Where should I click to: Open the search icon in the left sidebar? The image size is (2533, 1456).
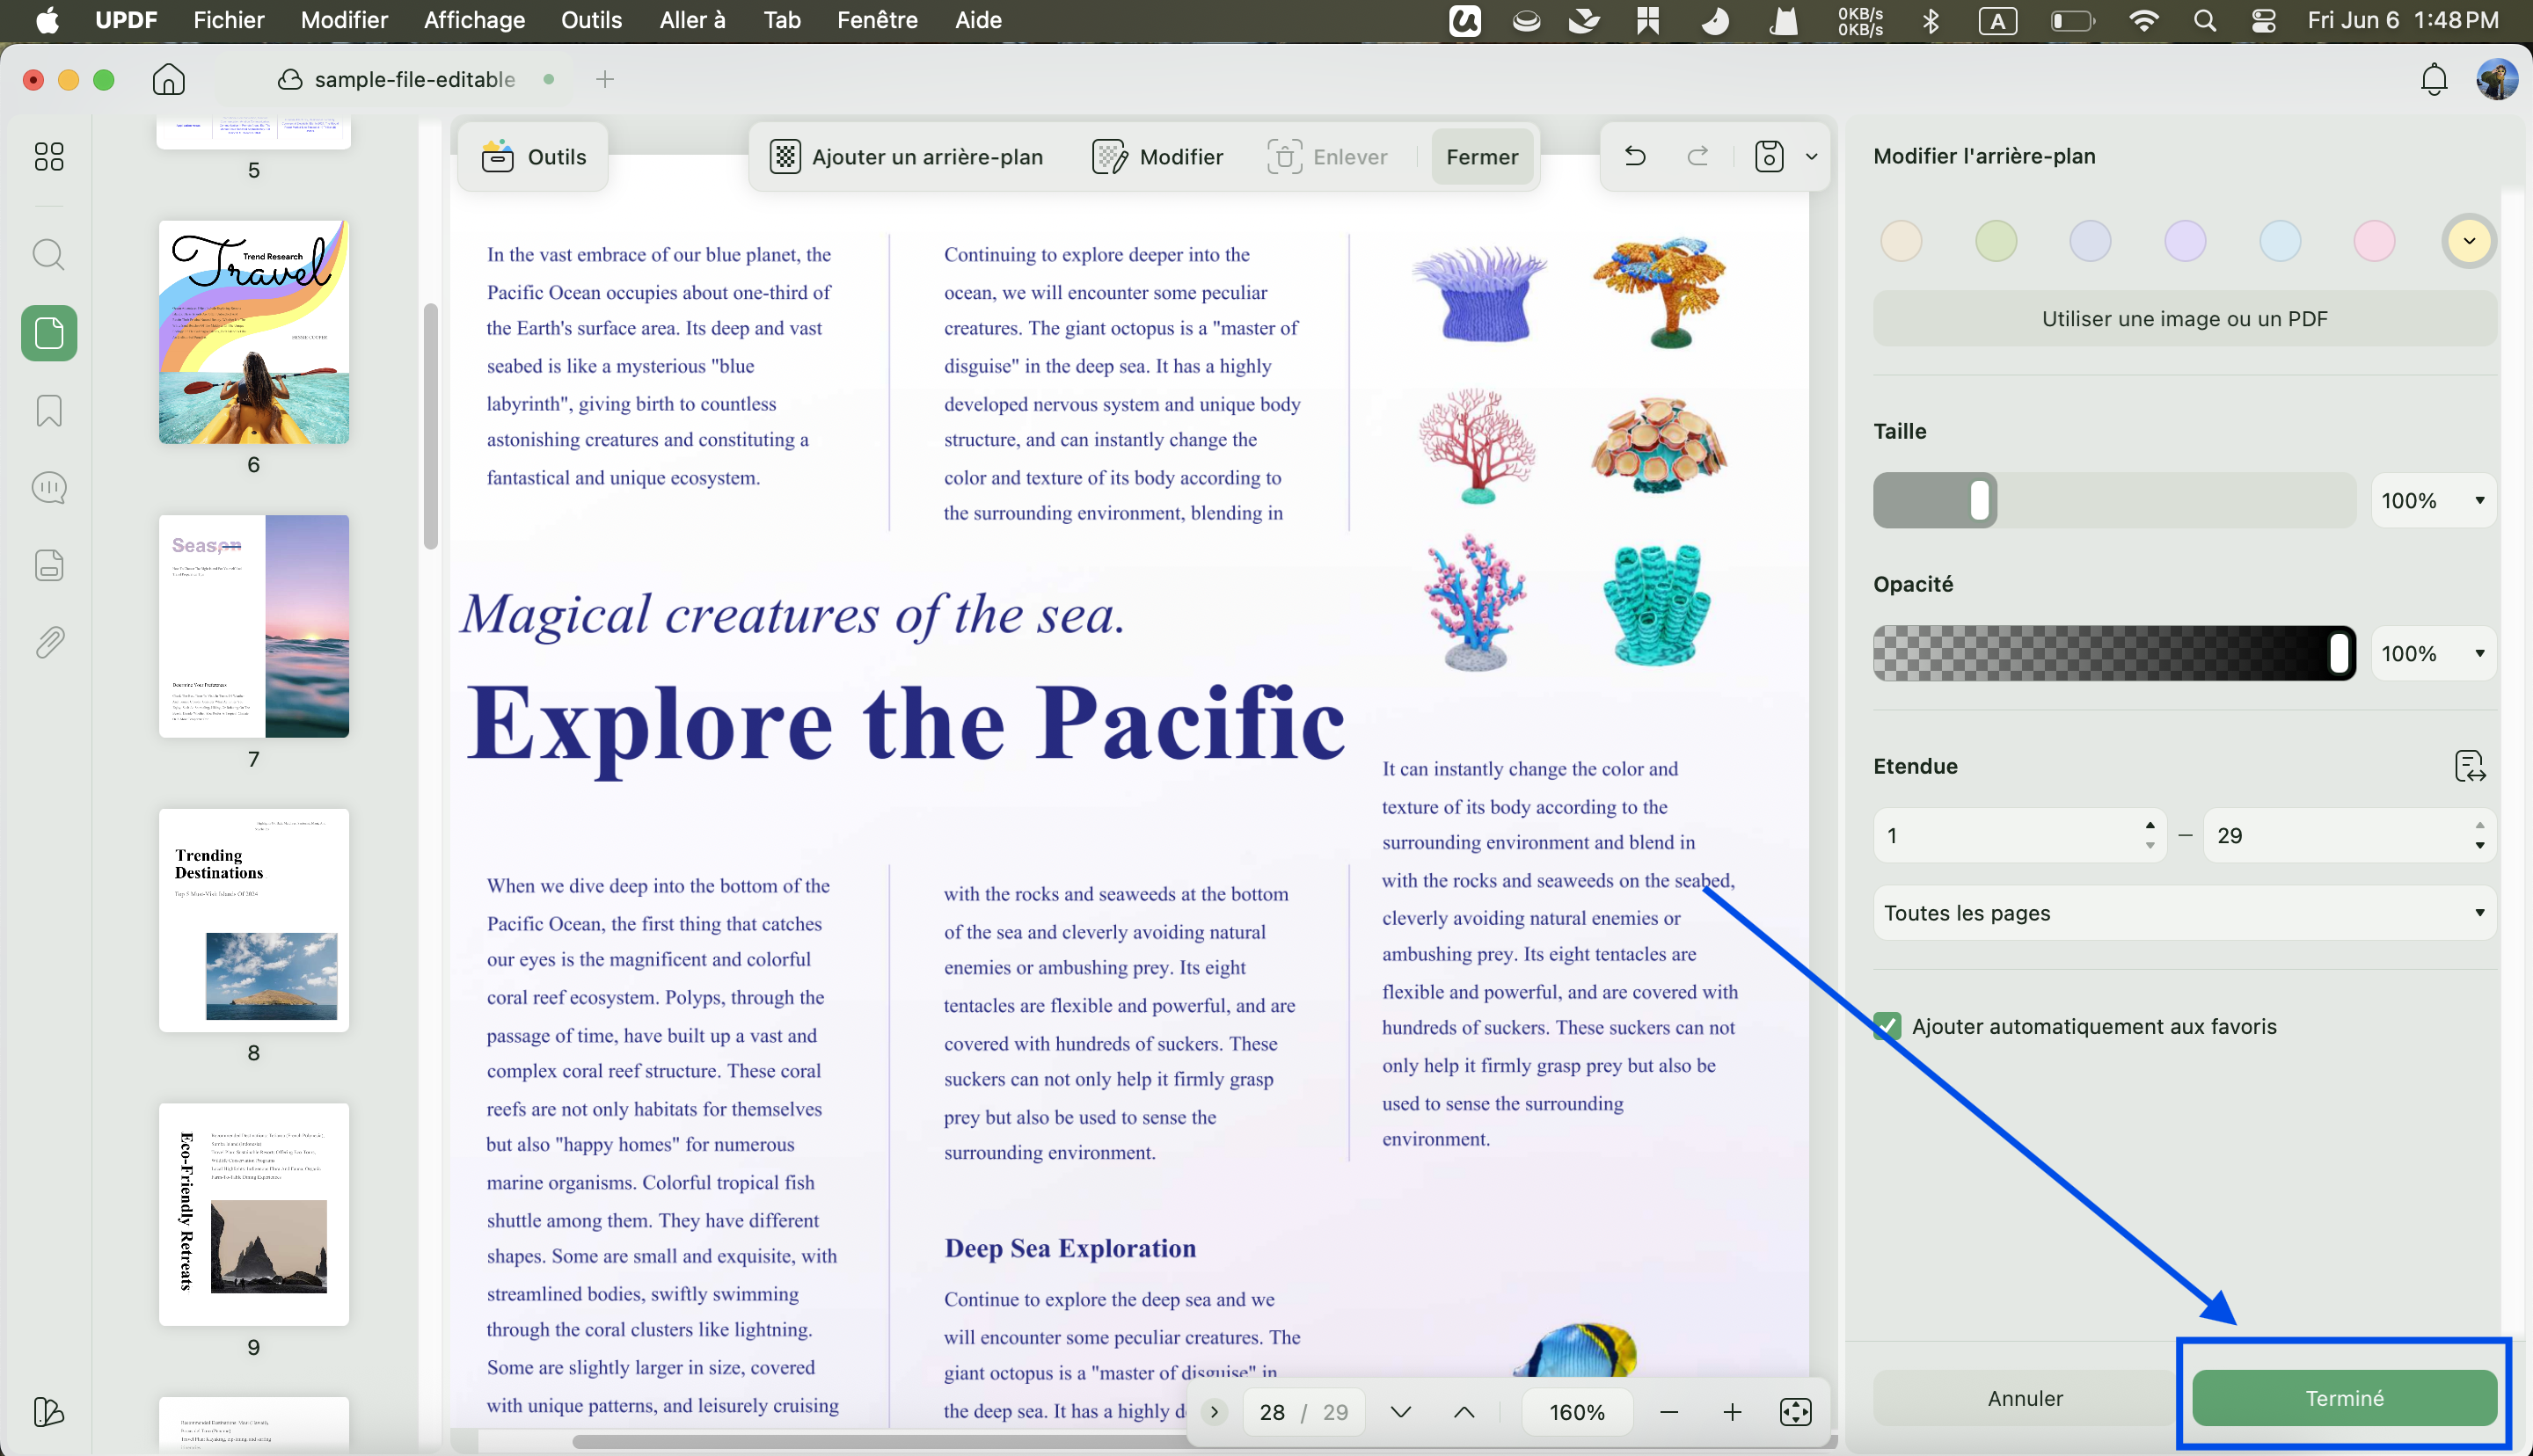pos(49,254)
